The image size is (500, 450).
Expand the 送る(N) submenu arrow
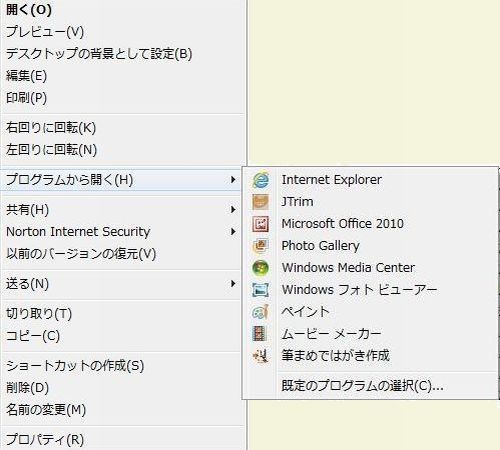tap(233, 284)
